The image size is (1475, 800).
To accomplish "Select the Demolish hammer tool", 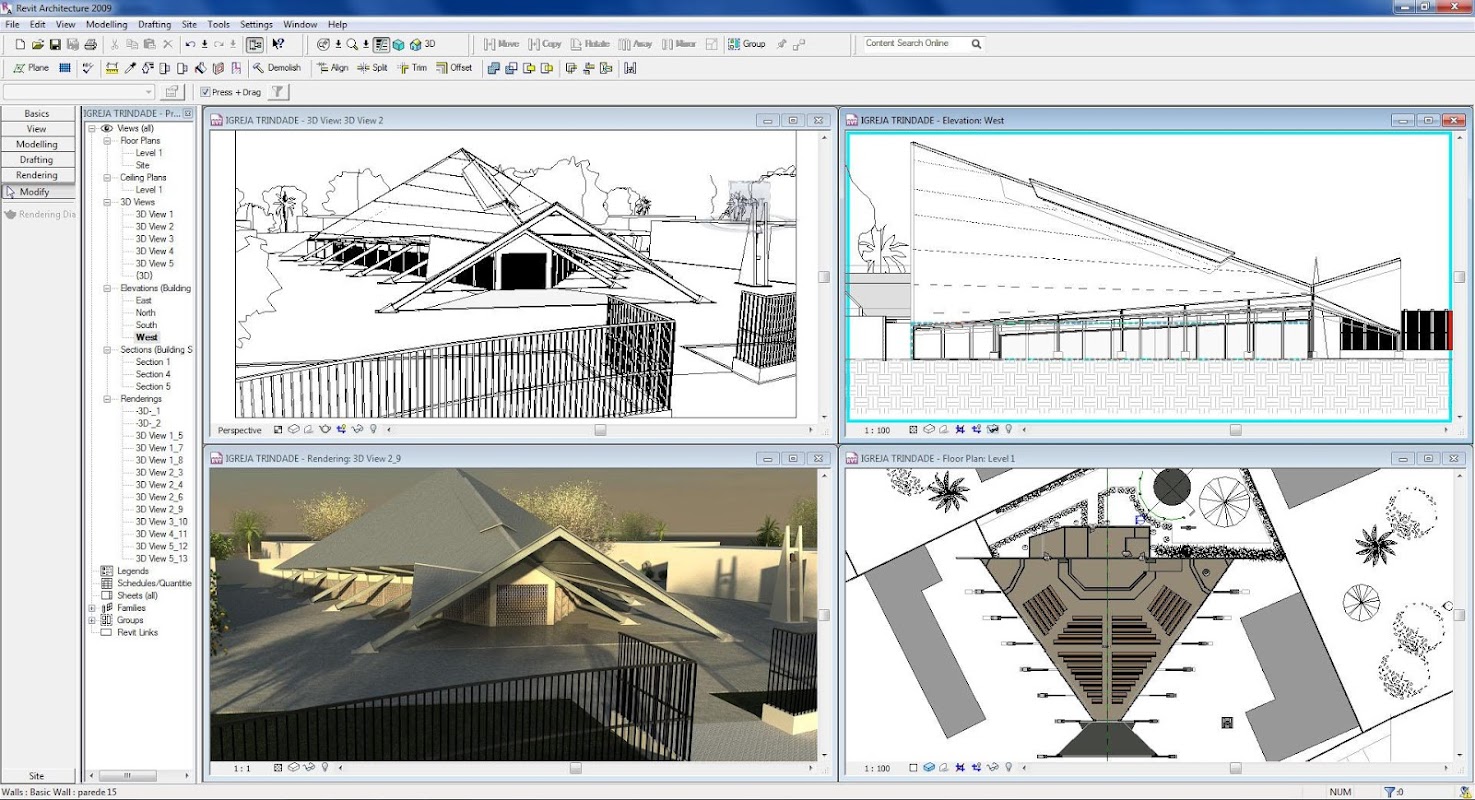I will coord(276,68).
